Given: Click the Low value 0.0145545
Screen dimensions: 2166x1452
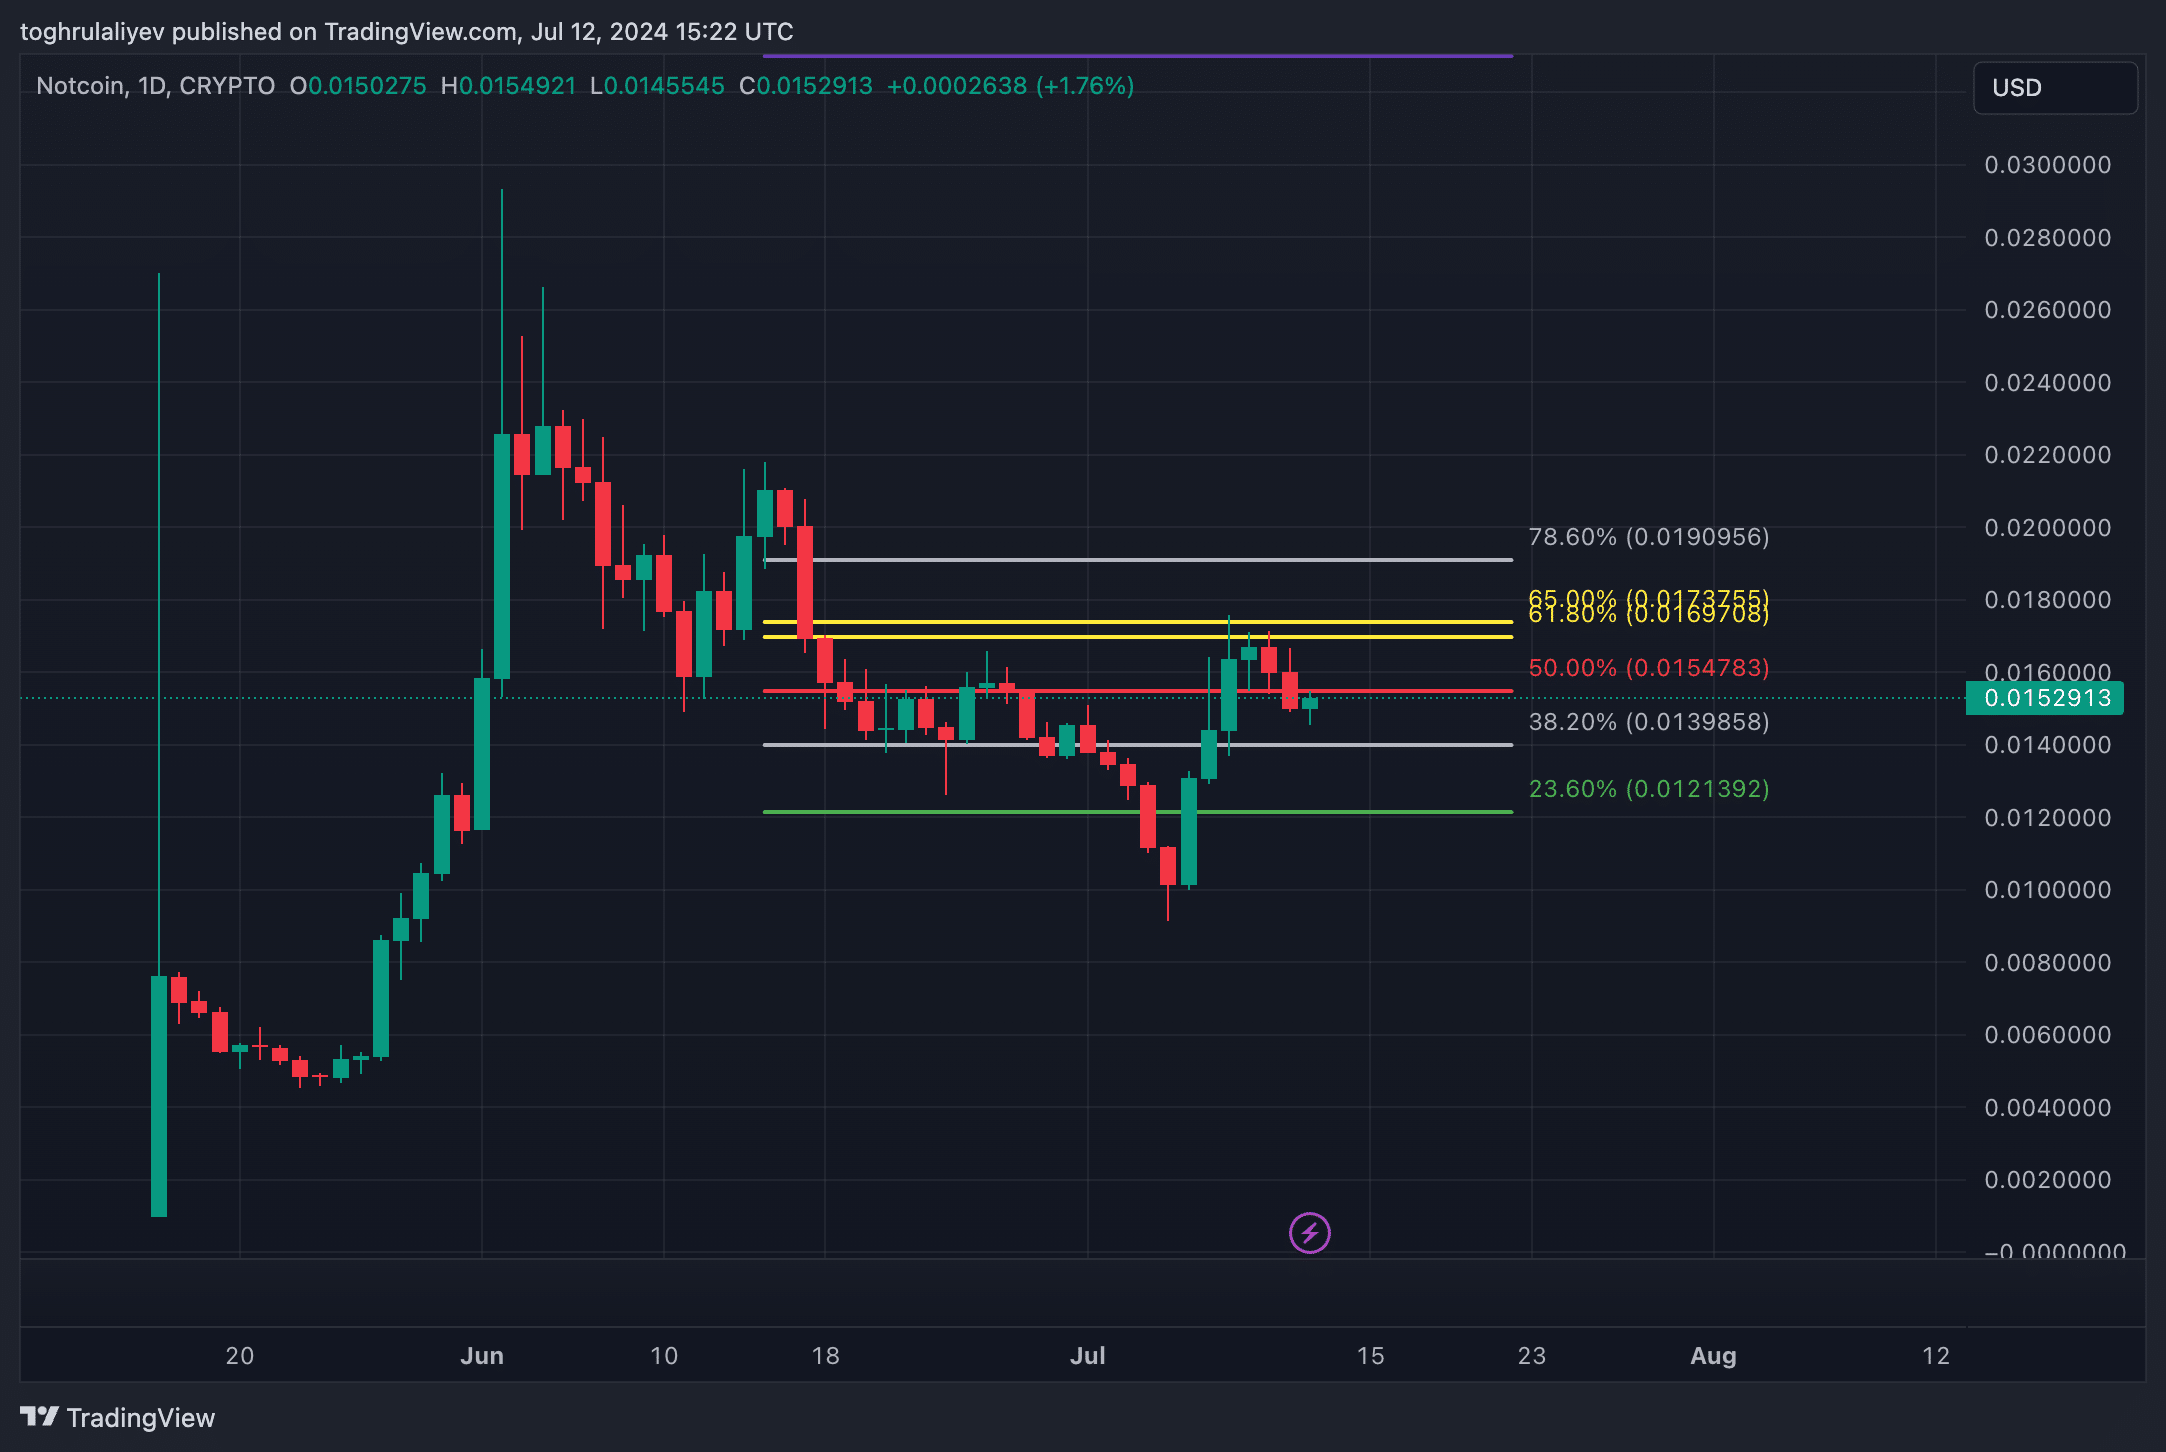Looking at the screenshot, I should click(664, 86).
